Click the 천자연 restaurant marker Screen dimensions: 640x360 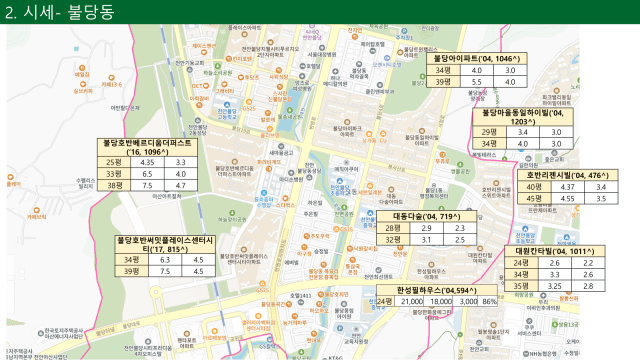point(355,36)
